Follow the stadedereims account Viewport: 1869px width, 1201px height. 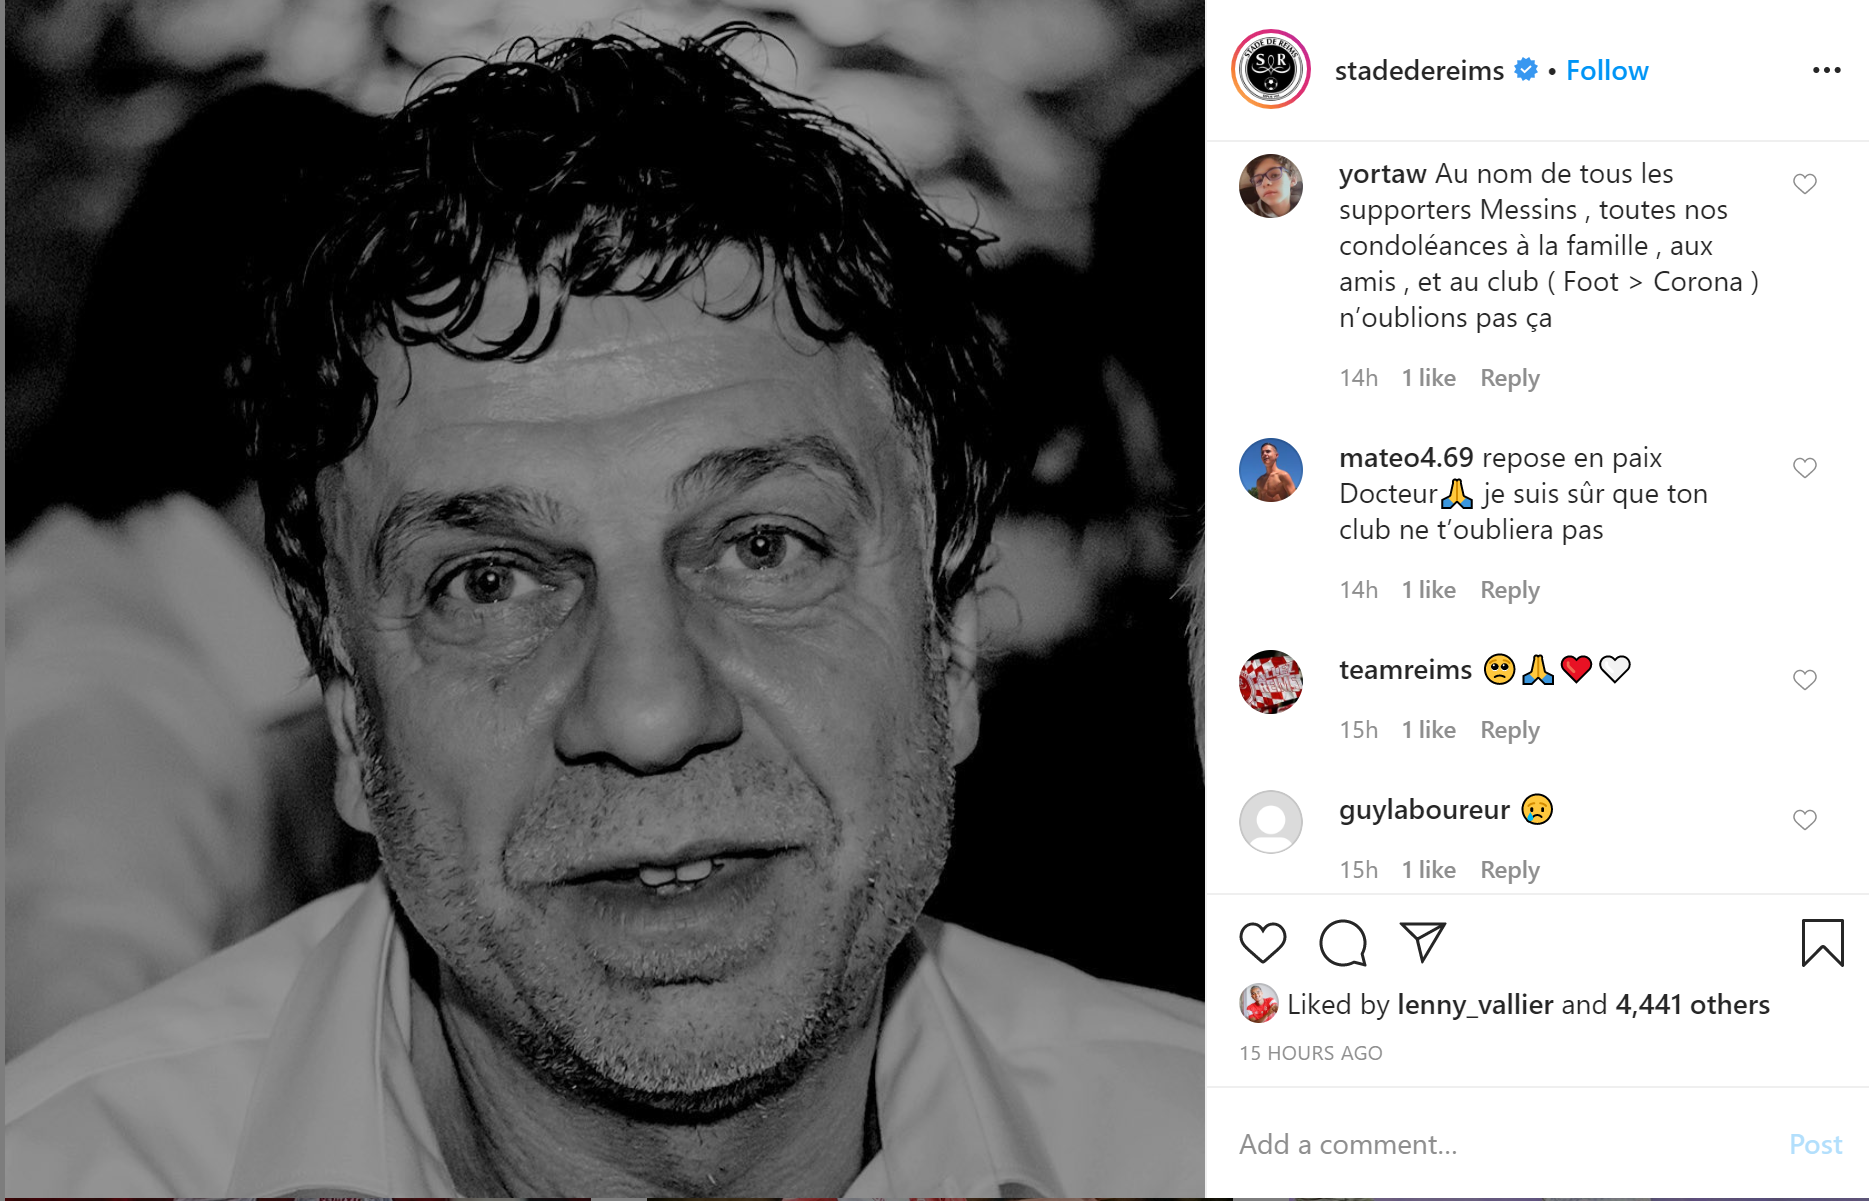[1606, 71]
